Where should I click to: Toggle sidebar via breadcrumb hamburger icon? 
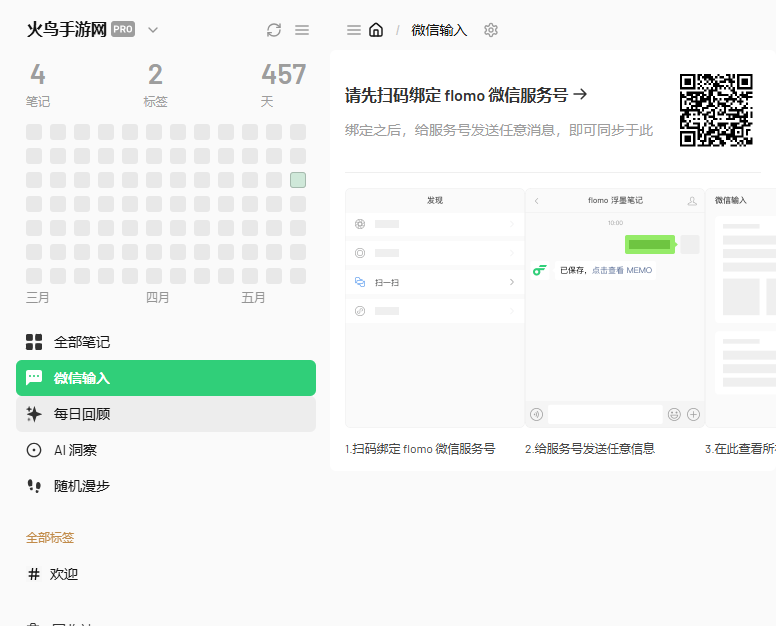[x=354, y=30]
